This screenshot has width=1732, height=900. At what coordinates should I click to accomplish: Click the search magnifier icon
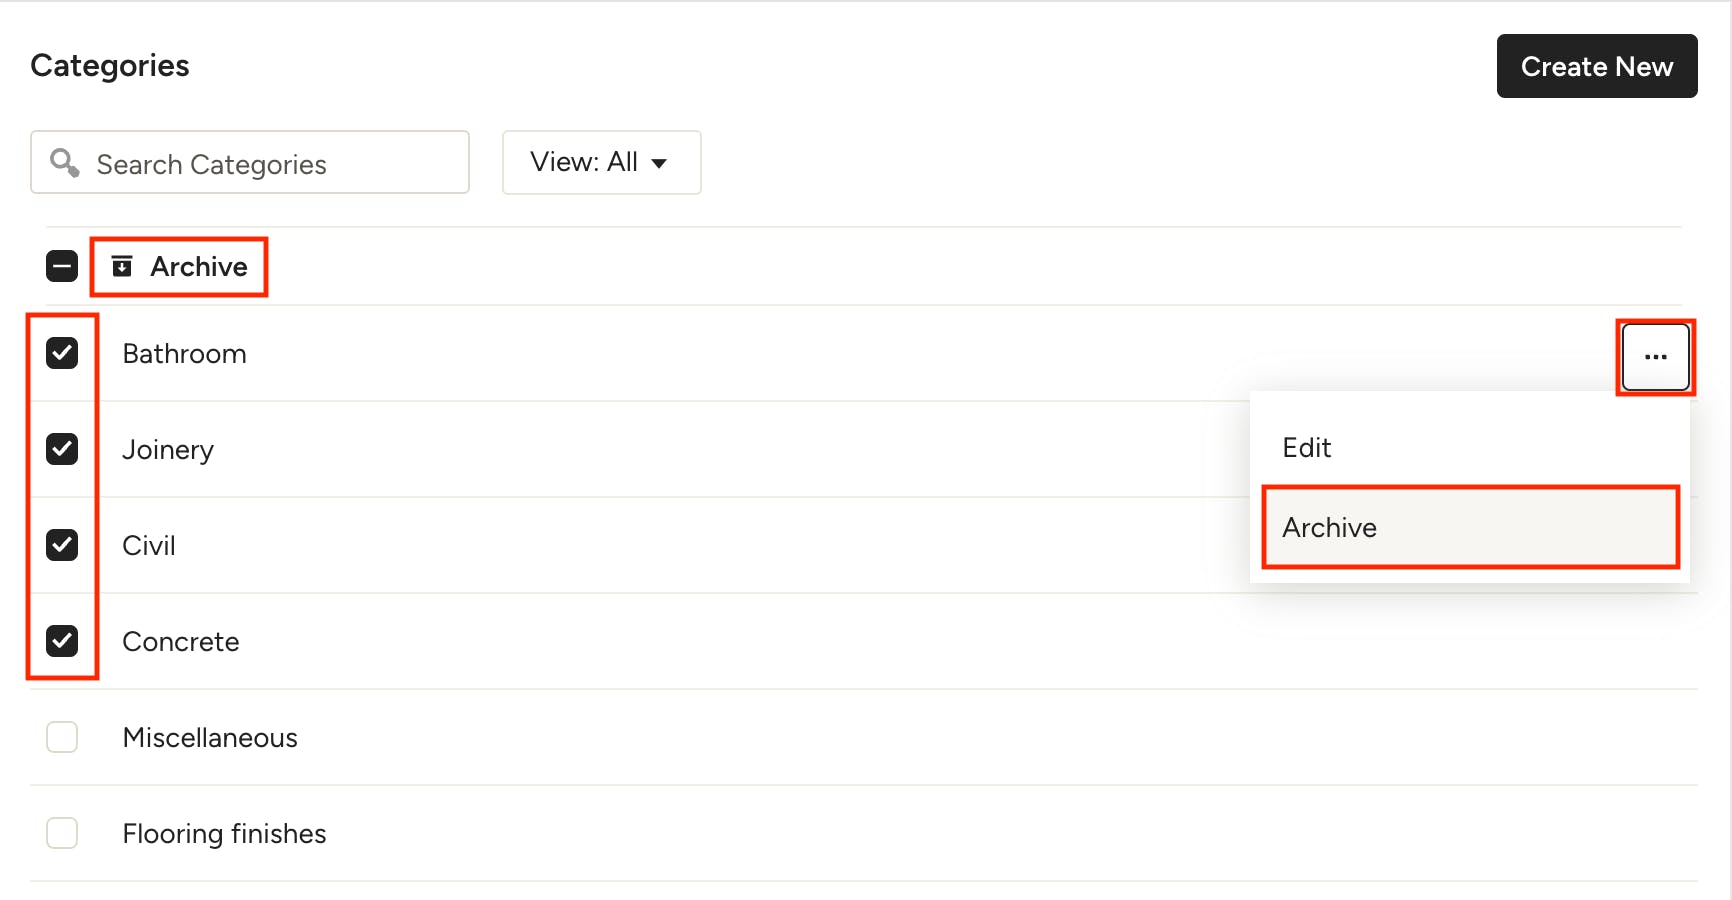pyautogui.click(x=65, y=162)
